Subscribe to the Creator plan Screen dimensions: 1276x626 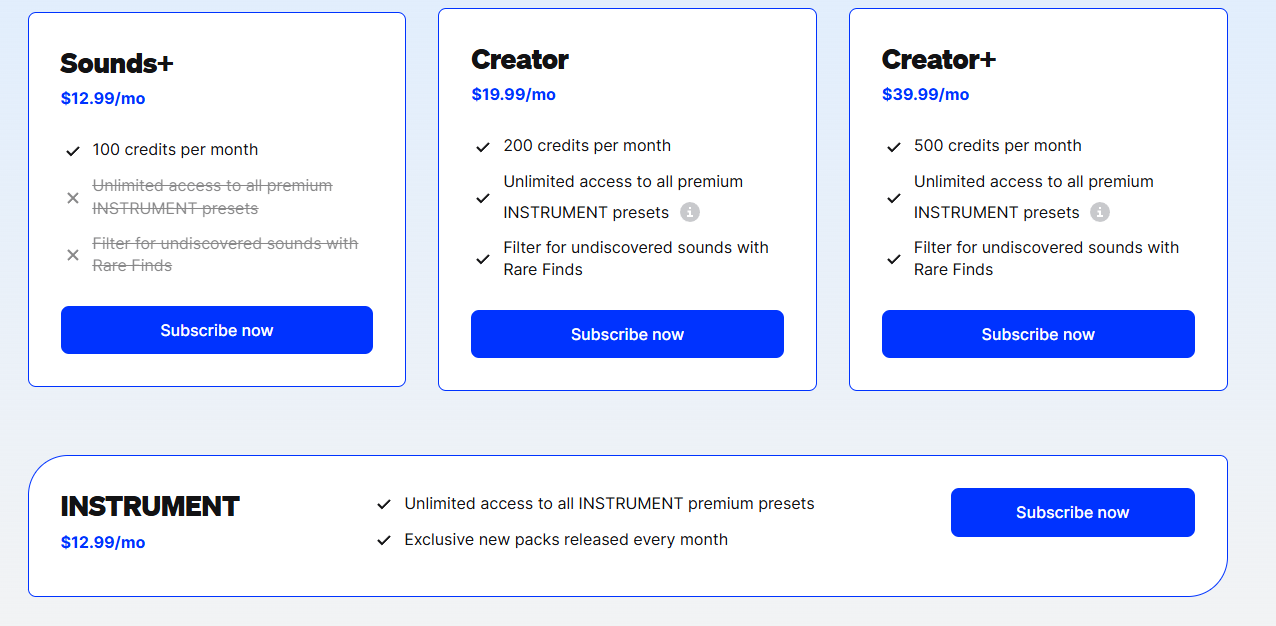coord(627,333)
